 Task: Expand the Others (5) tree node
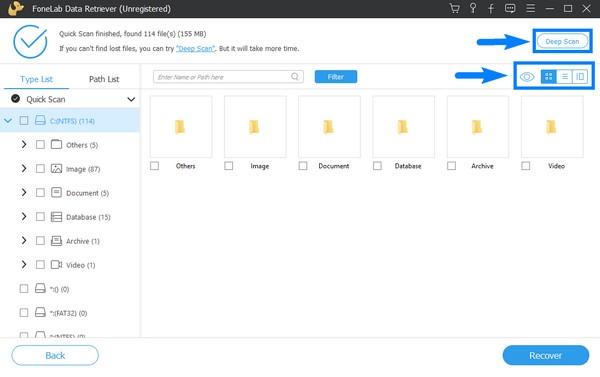click(24, 145)
